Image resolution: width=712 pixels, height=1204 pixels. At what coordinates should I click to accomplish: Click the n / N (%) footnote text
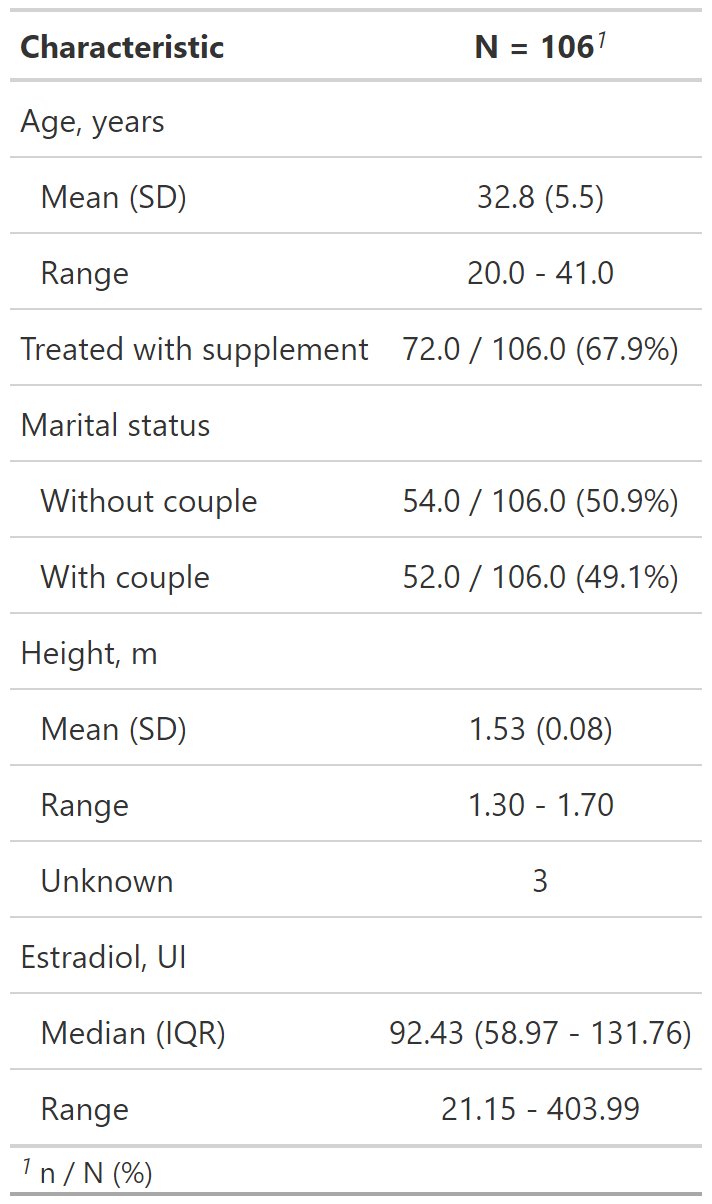click(x=96, y=1173)
